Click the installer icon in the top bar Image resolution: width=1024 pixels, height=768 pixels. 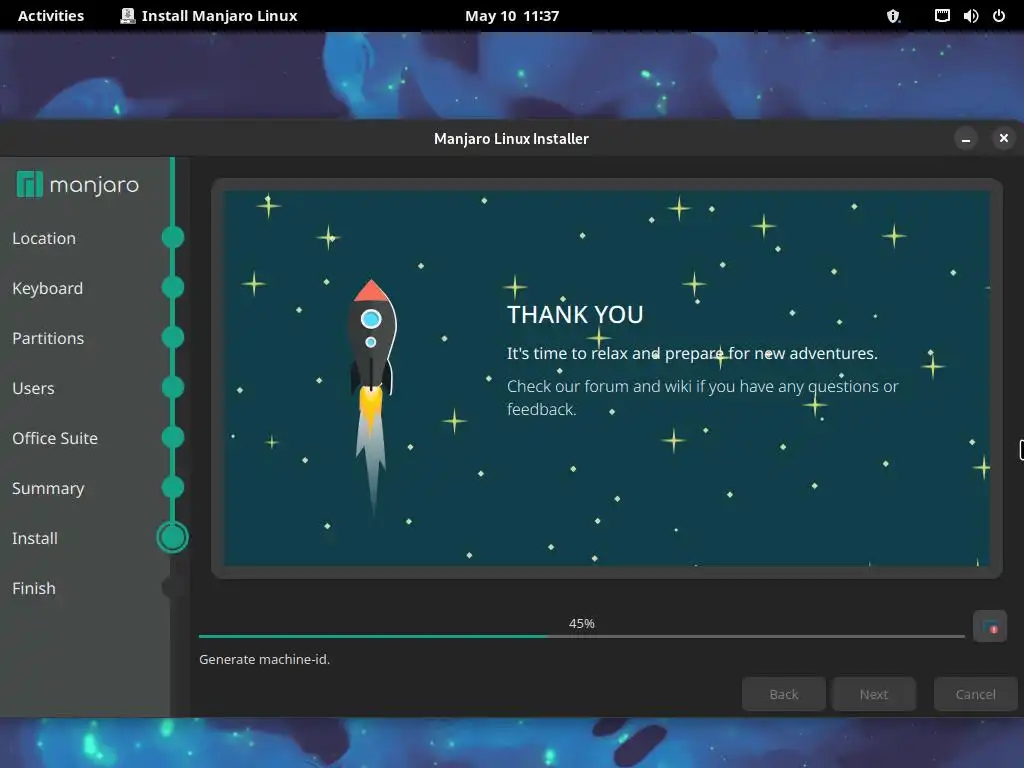(x=127, y=16)
